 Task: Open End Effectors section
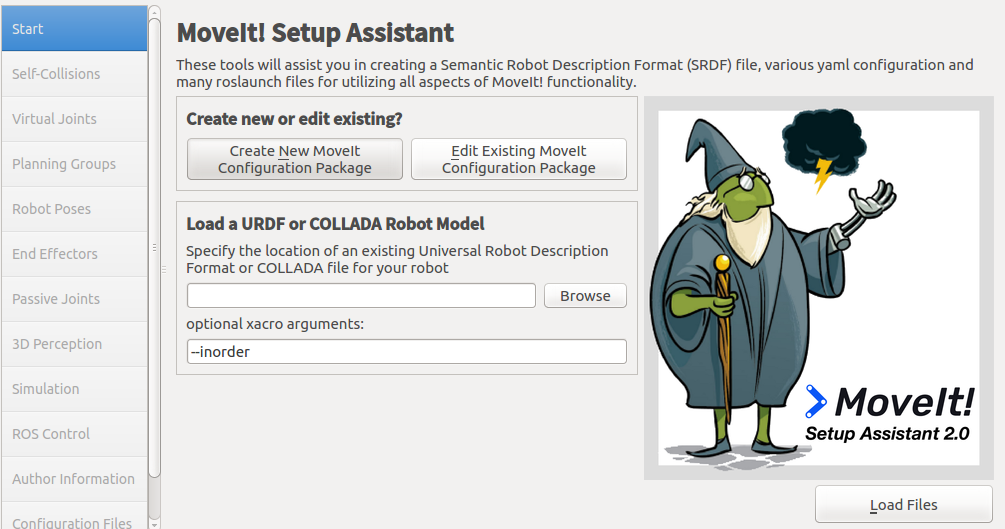74,253
